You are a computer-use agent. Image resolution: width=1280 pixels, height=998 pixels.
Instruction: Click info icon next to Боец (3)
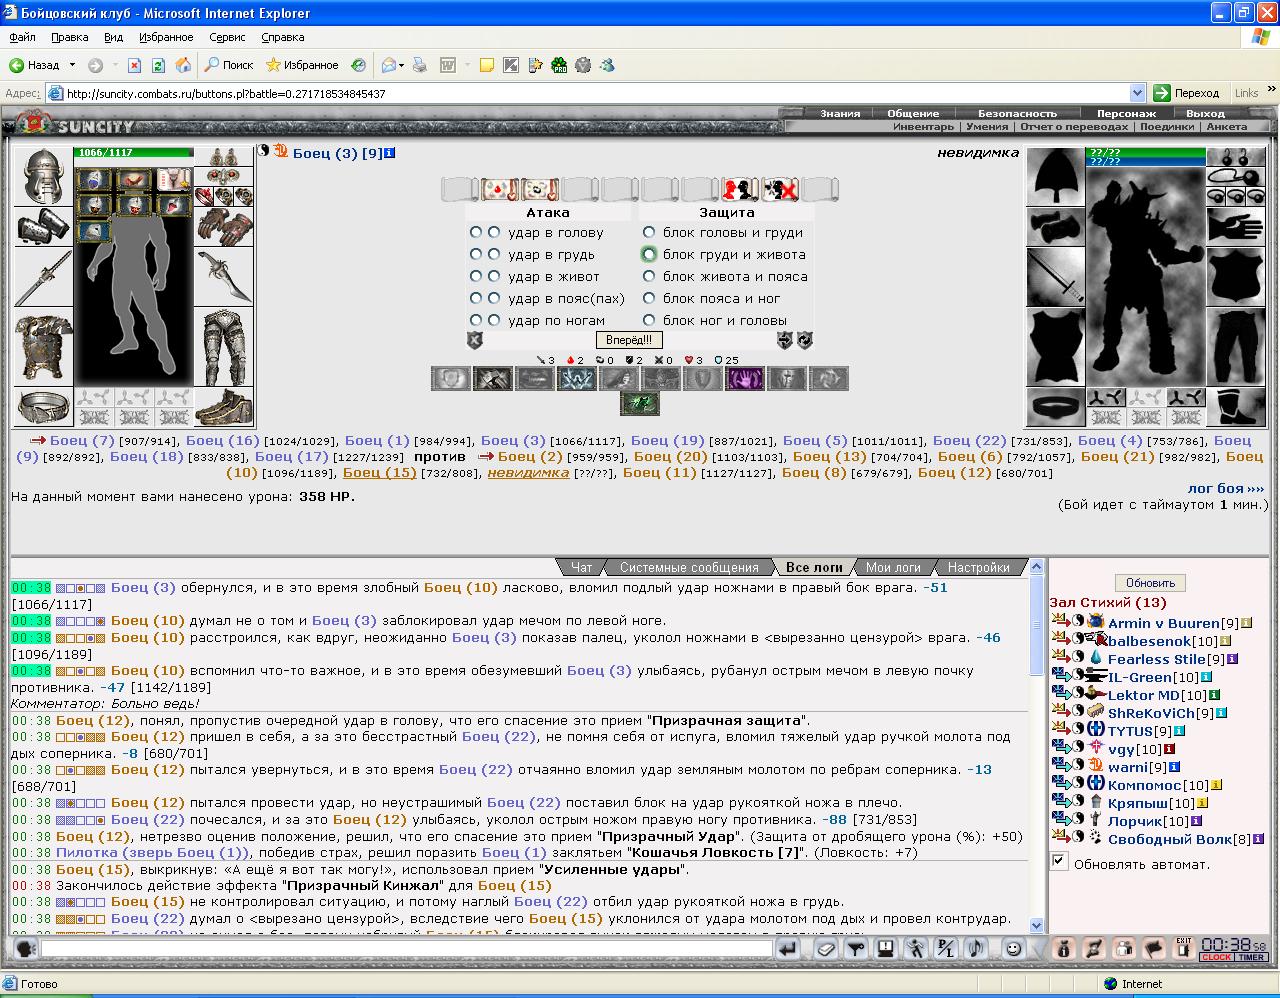(x=390, y=153)
